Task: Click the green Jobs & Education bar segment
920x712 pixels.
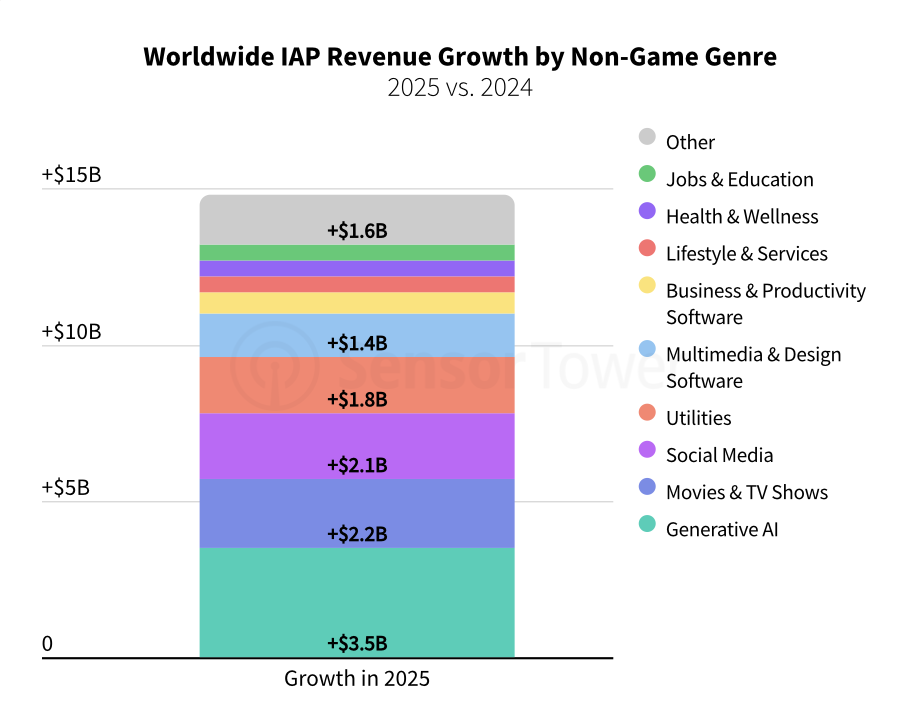Action: (x=357, y=252)
